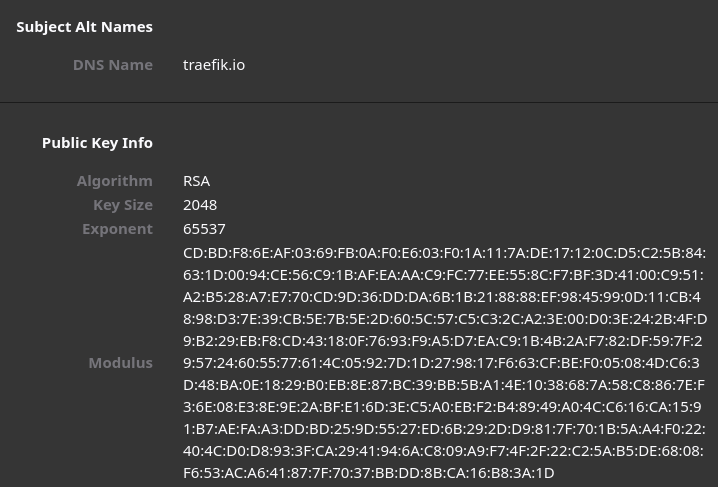This screenshot has height=487, width=718.
Task: Click the modulus line starting 40:4C:D0
Action: (443, 451)
